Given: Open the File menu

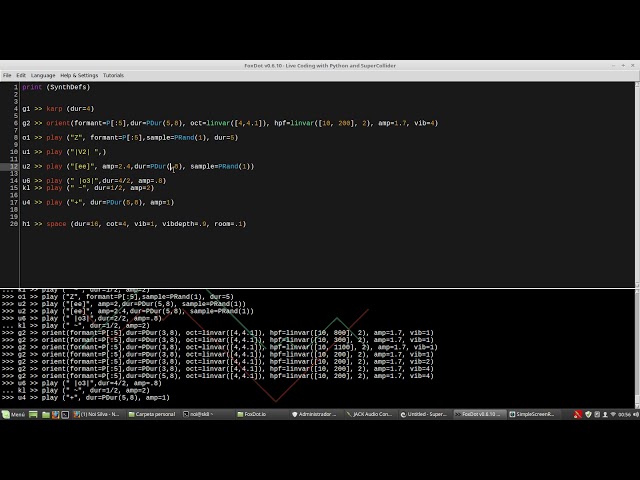Looking at the screenshot, I should (7, 76).
